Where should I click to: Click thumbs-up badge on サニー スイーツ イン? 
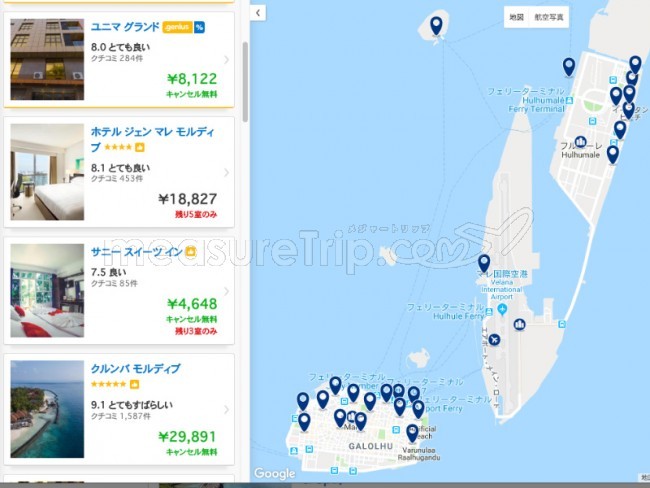190,251
